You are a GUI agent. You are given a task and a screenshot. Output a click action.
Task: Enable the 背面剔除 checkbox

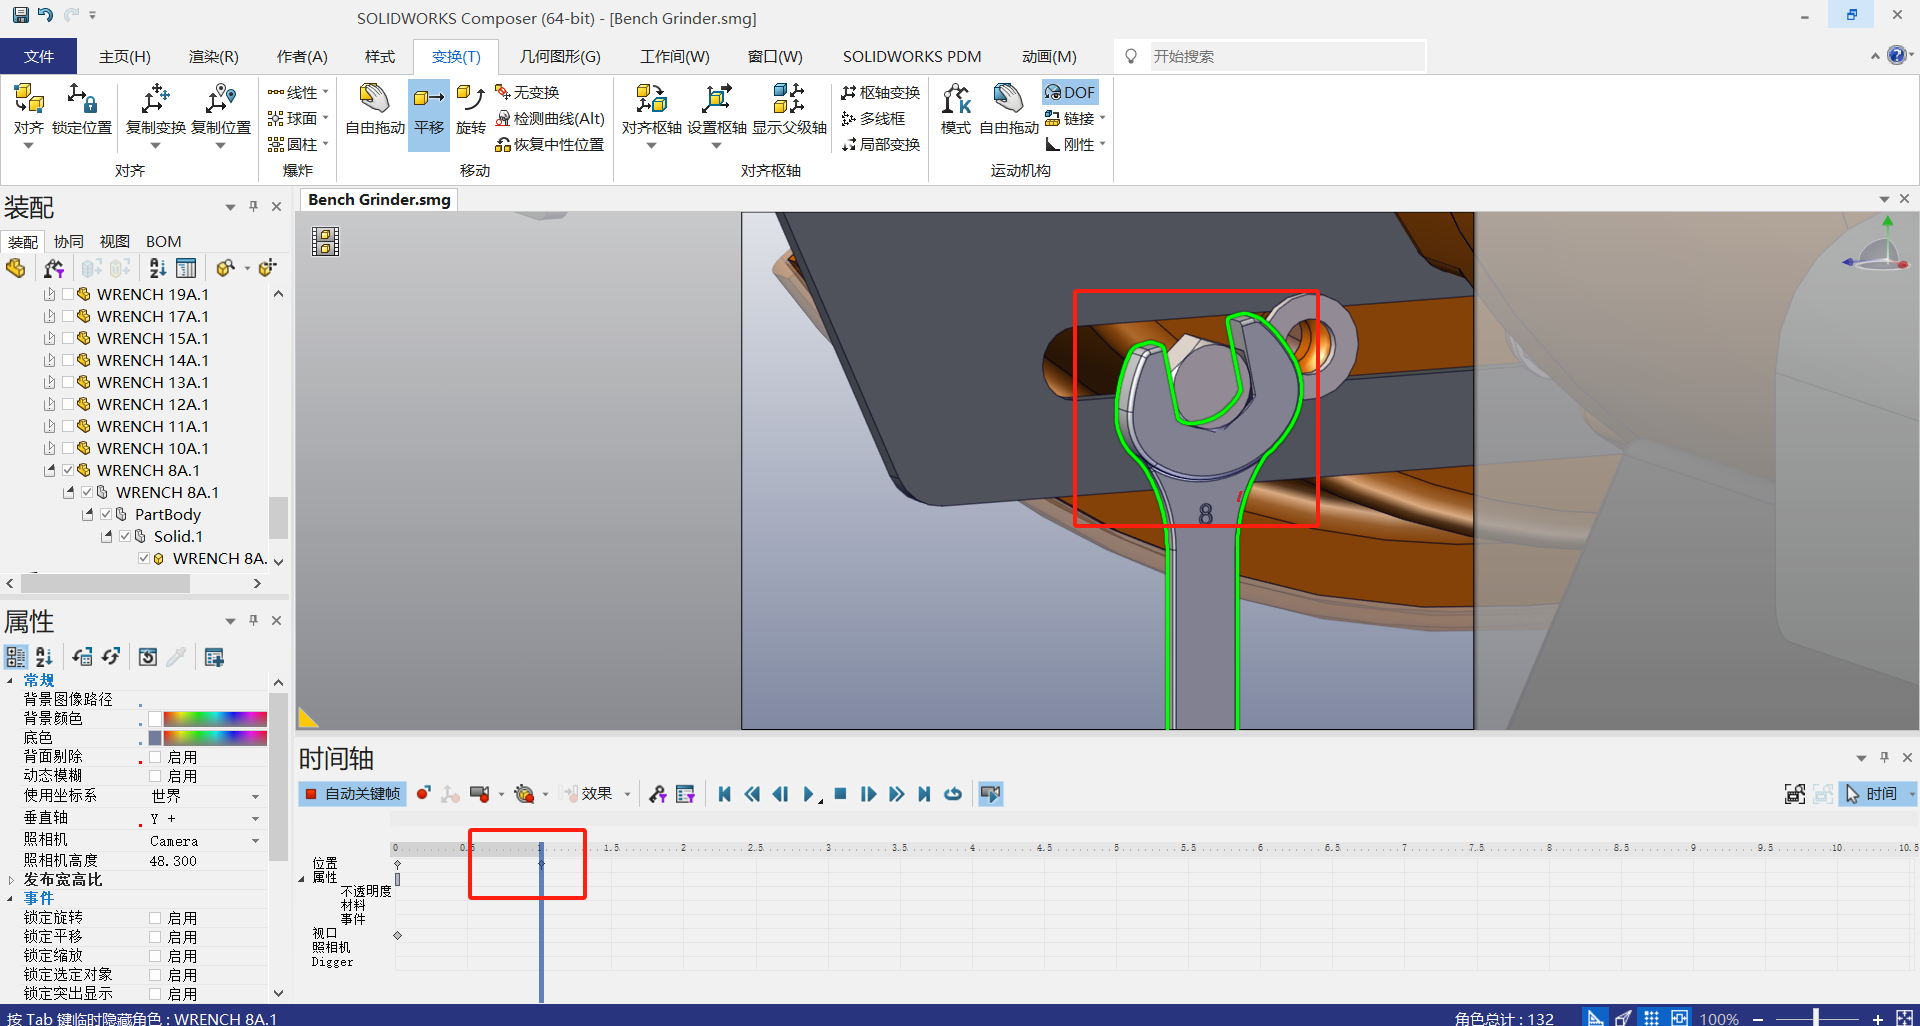(155, 757)
